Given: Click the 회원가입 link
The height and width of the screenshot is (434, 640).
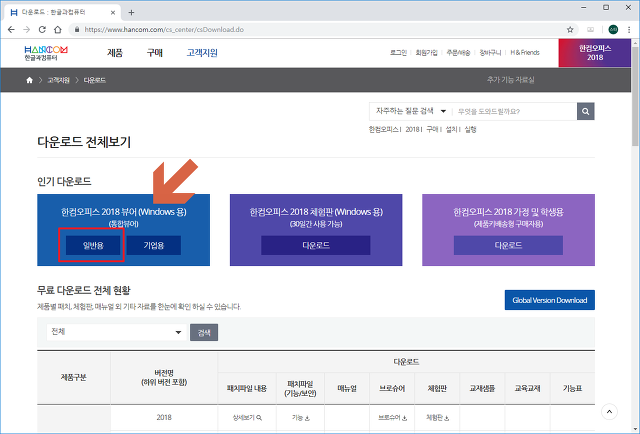Looking at the screenshot, I should (x=427, y=52).
